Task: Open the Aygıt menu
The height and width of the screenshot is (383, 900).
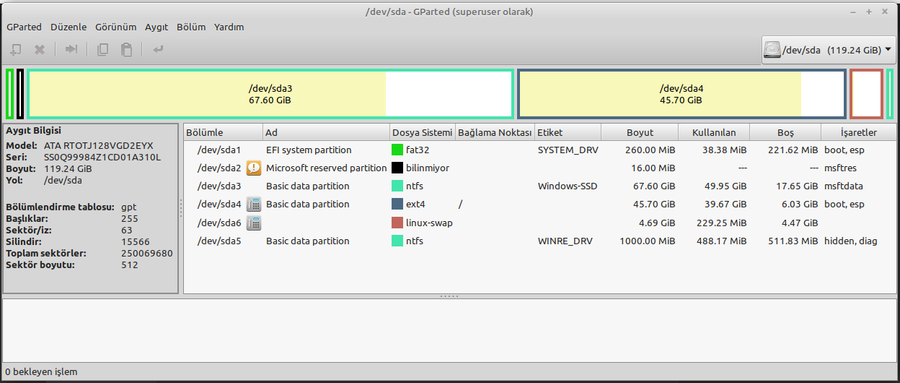Action: click(156, 27)
